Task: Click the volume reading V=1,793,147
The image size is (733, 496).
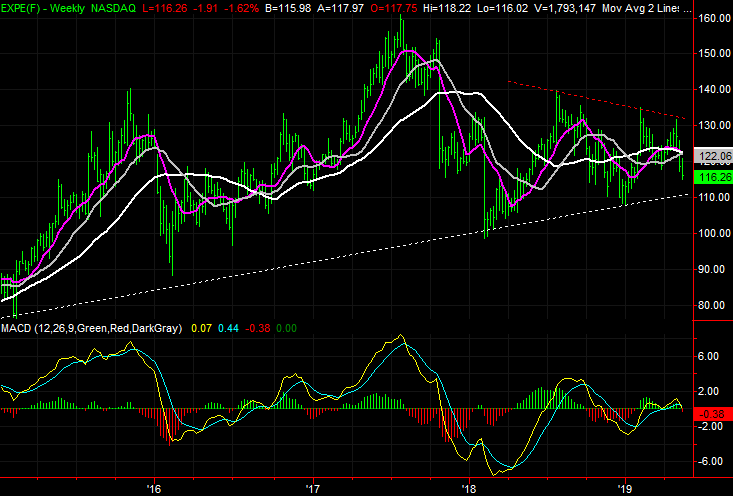Action: pyautogui.click(x=566, y=8)
